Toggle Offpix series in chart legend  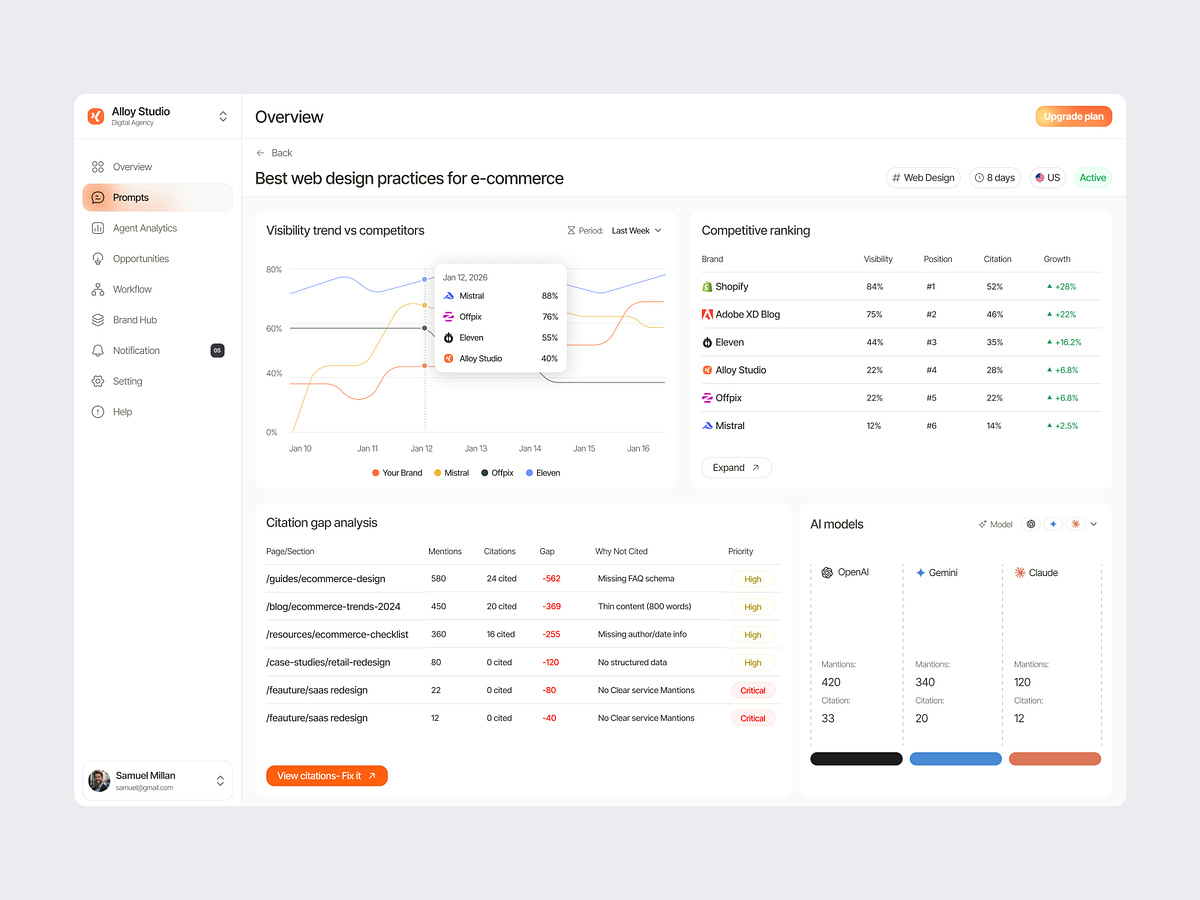tap(497, 473)
